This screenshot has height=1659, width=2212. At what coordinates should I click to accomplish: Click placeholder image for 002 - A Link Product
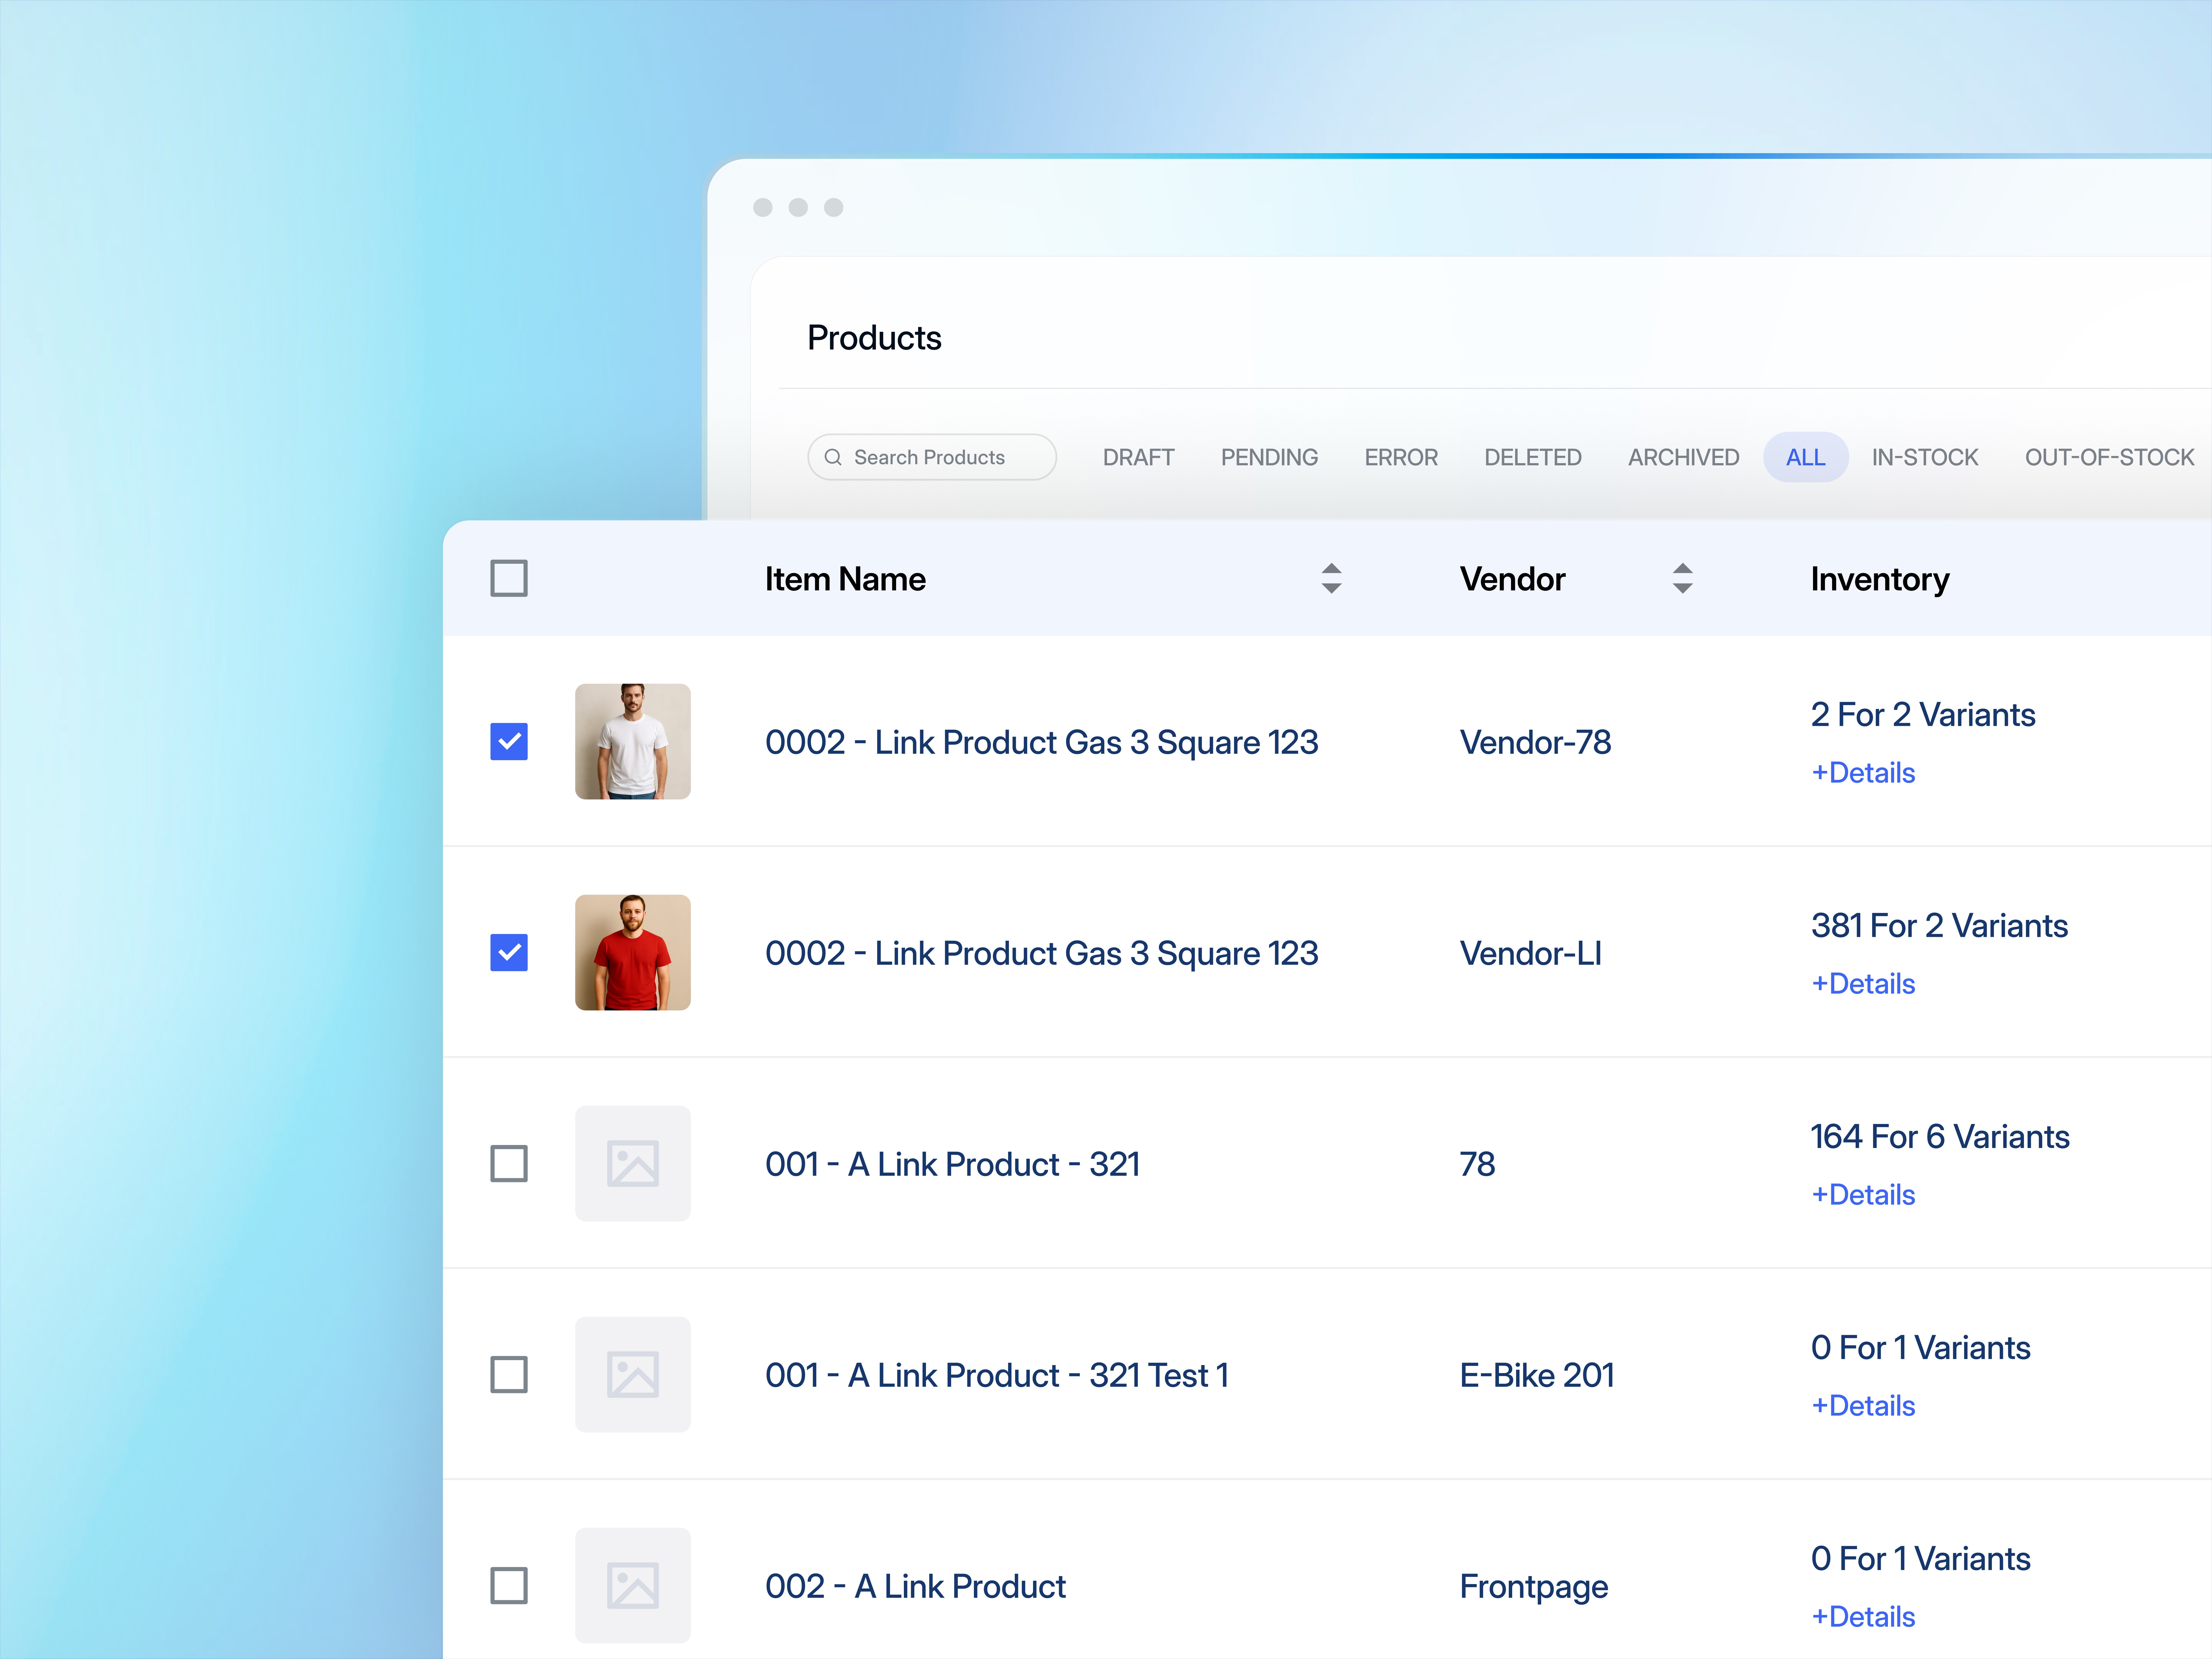pyautogui.click(x=632, y=1585)
